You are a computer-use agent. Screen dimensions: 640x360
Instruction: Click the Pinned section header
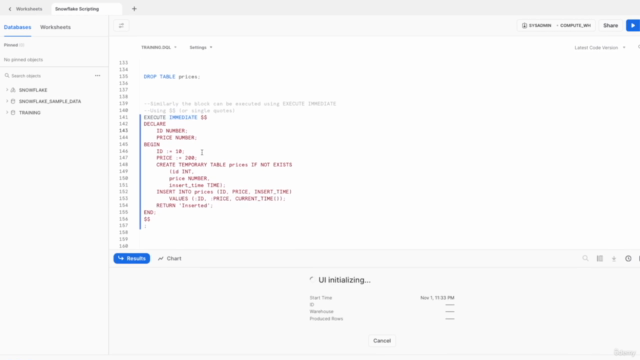(14, 45)
